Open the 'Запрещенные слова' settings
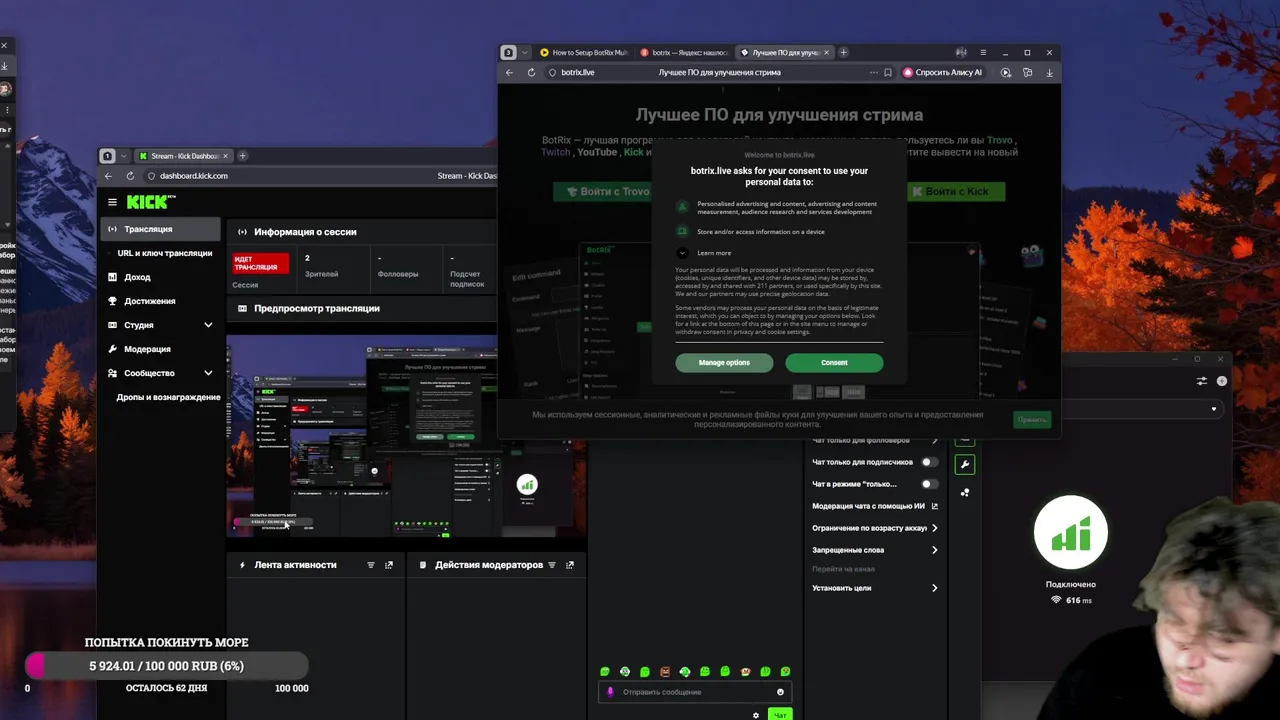Viewport: 1280px width, 720px height. coord(875,550)
